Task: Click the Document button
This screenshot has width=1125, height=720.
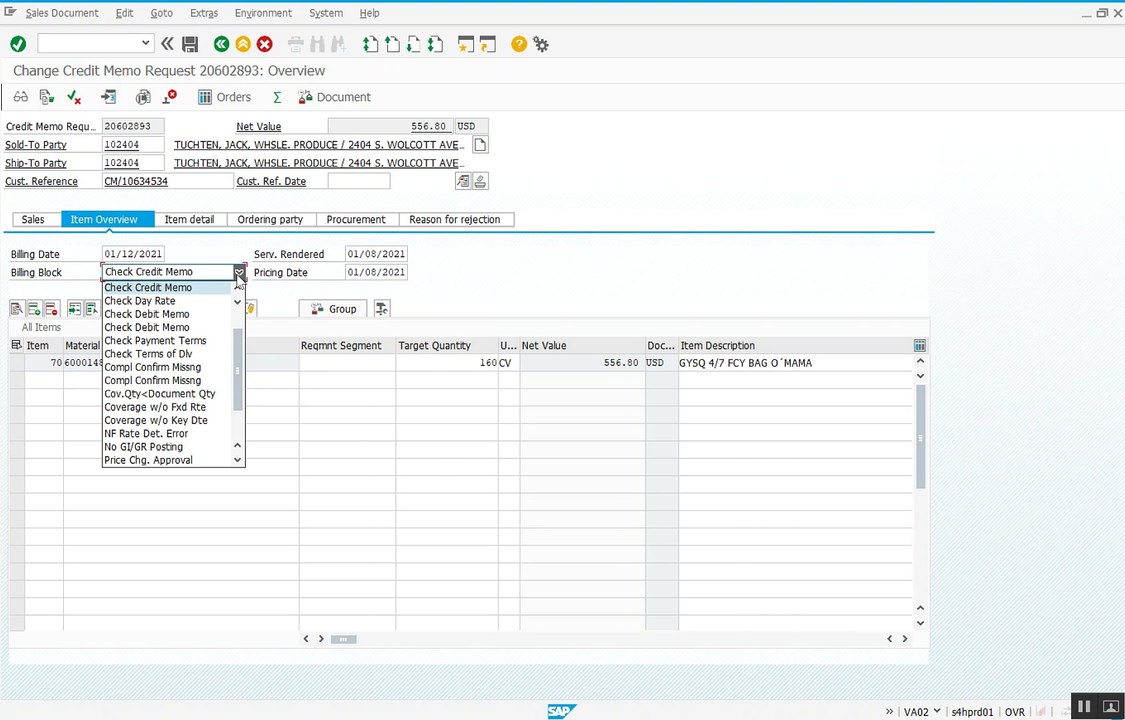Action: (x=334, y=97)
